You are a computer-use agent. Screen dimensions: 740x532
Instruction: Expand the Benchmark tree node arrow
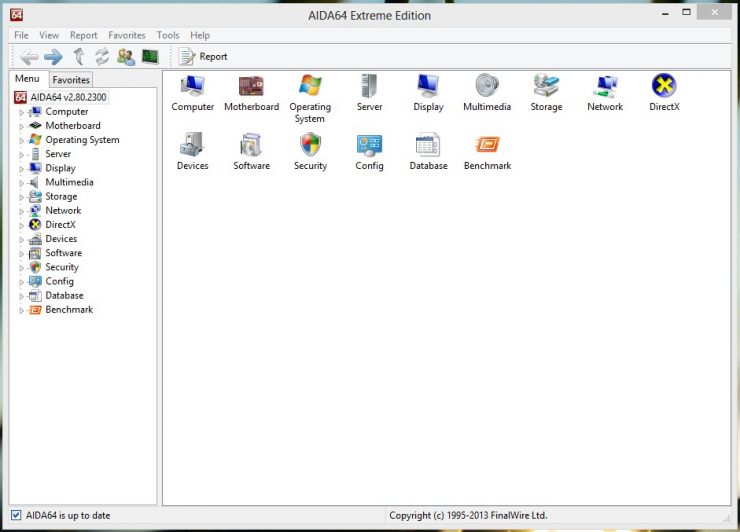coord(21,311)
